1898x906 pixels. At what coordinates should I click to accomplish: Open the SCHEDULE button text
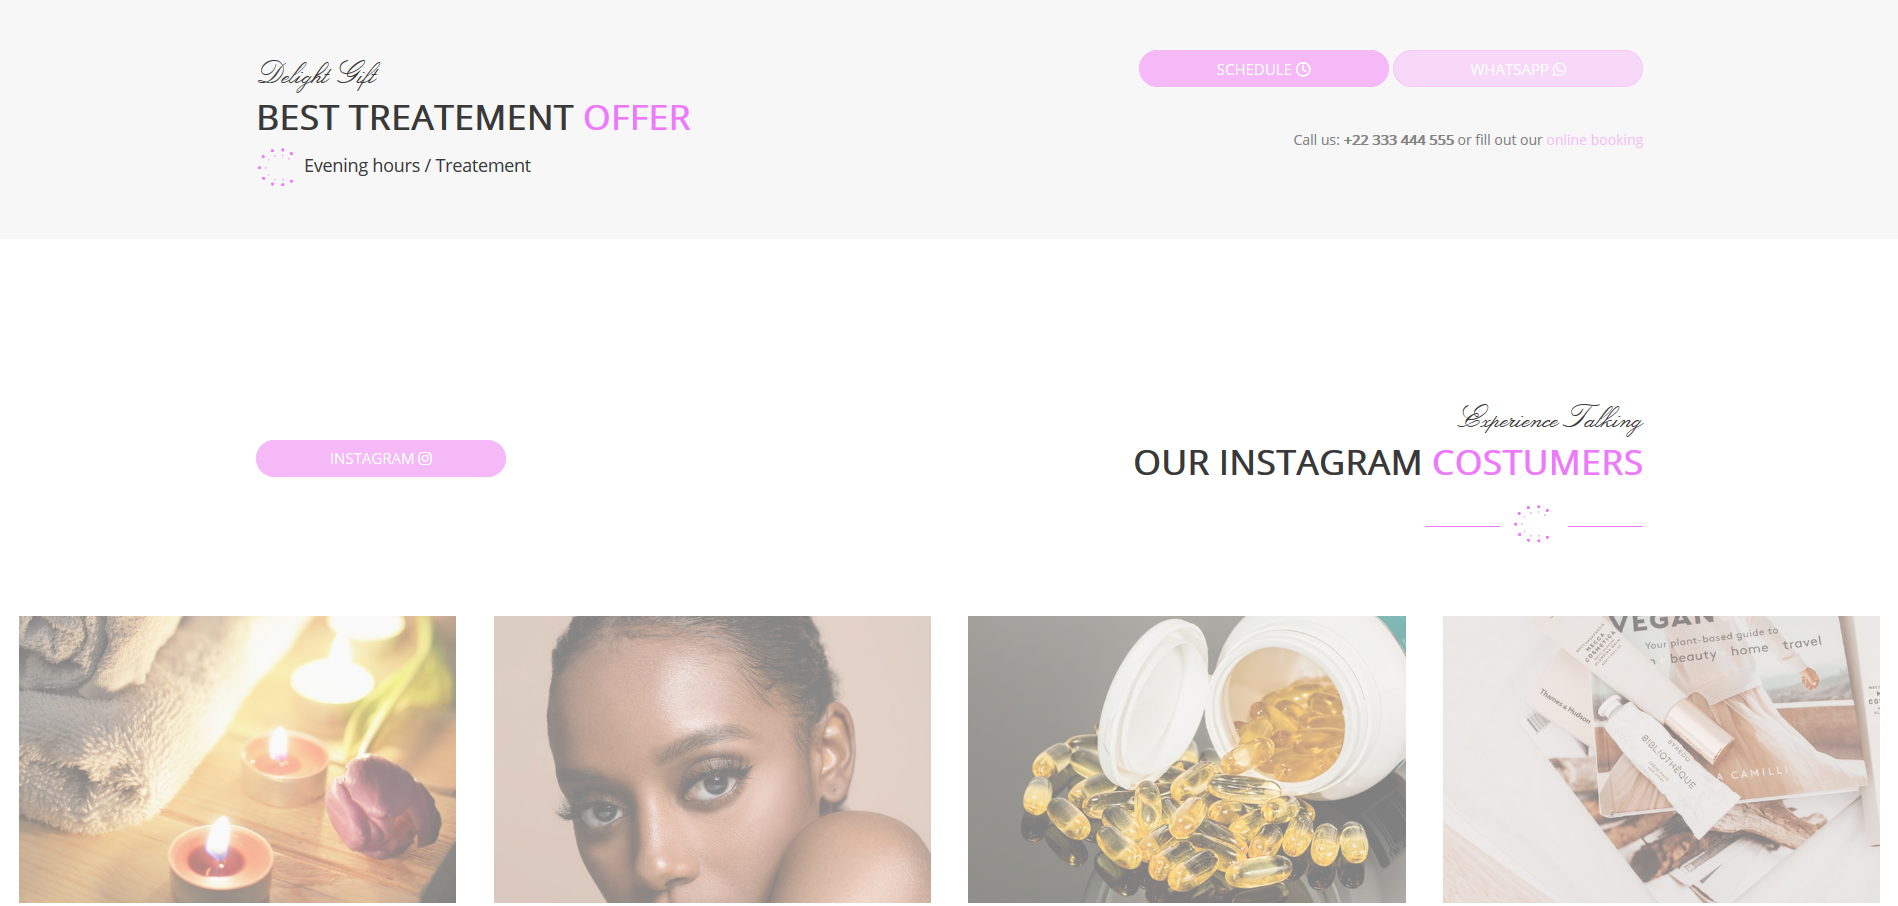pyautogui.click(x=1254, y=69)
